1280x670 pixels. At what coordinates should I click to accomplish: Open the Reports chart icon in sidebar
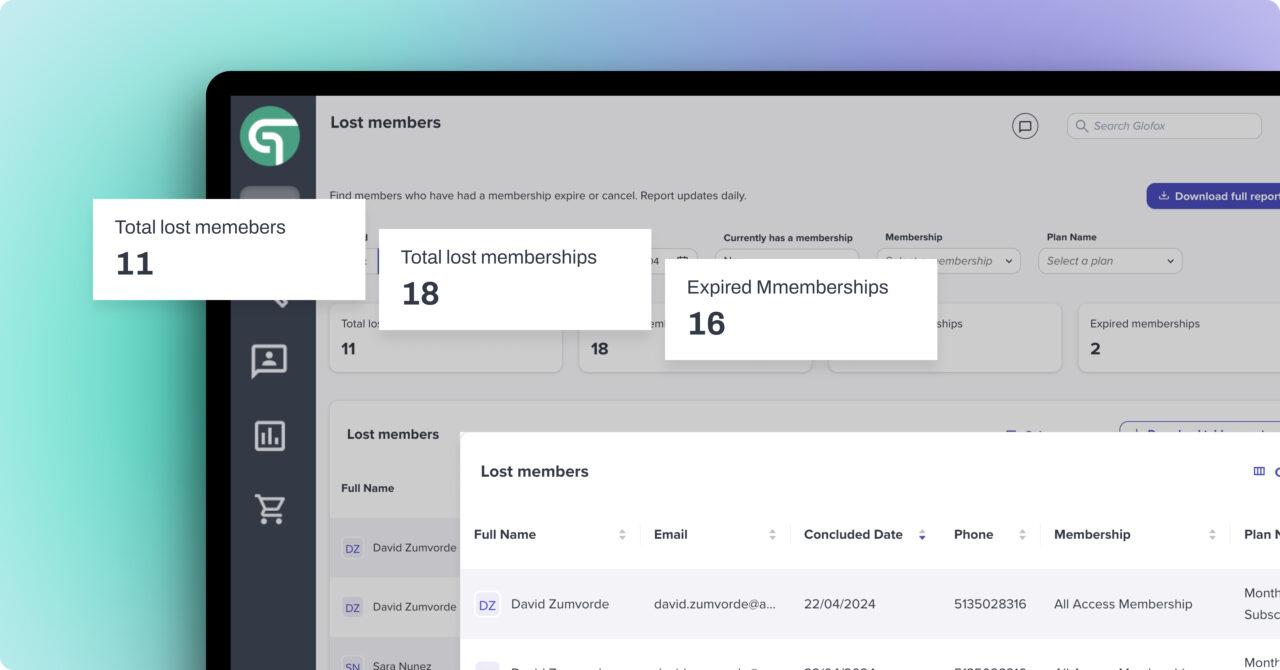tap(268, 436)
